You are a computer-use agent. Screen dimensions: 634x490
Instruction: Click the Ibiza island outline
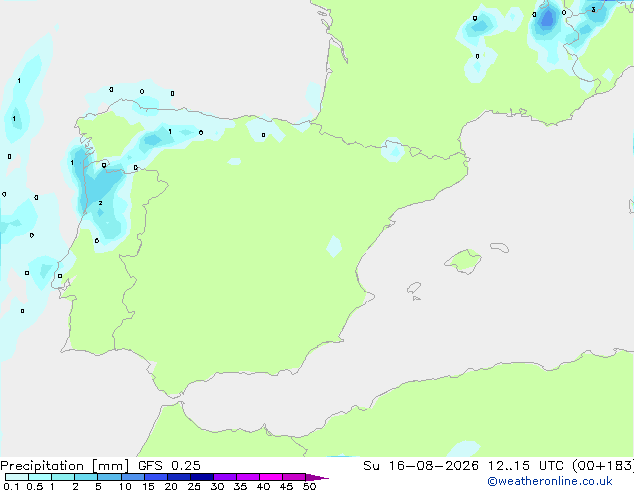point(414,288)
